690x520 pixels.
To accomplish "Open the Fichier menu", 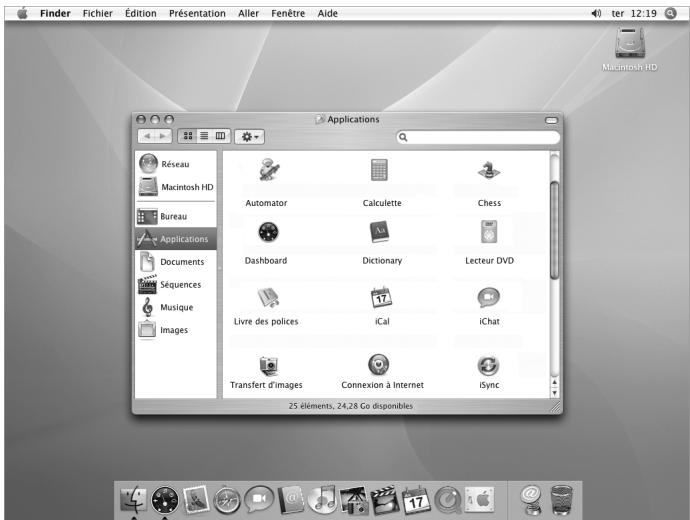I will click(x=97, y=13).
